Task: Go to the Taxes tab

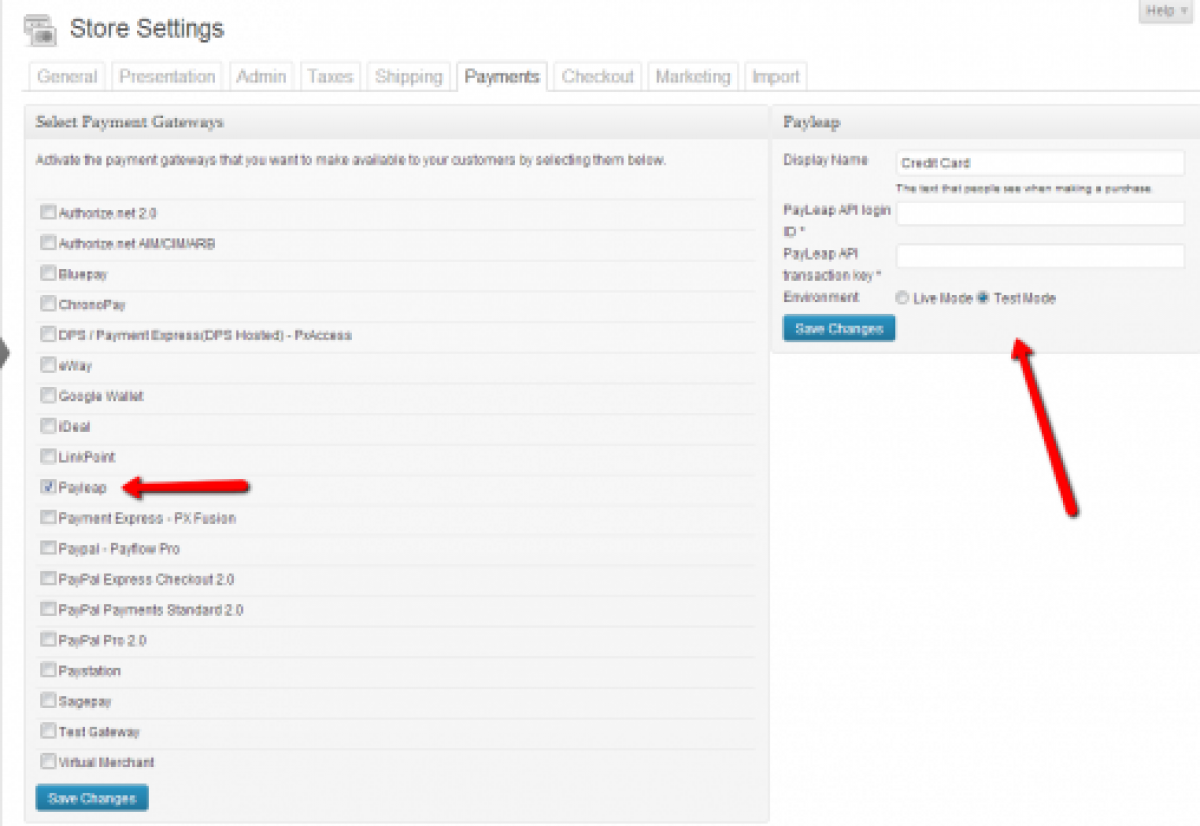Action: click(330, 77)
